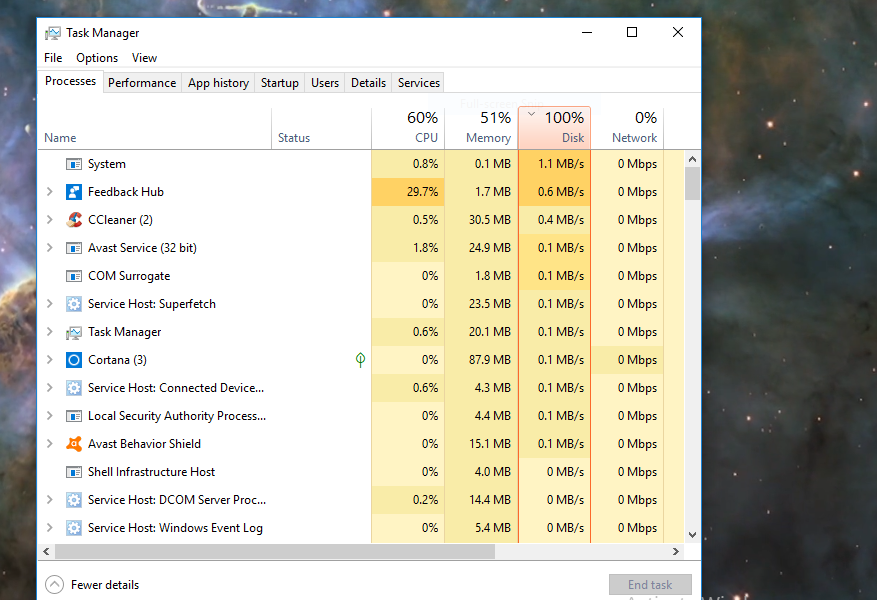Viewport: 877px width, 600px height.
Task: Click the CCleaner process icon
Action: pyautogui.click(x=74, y=219)
